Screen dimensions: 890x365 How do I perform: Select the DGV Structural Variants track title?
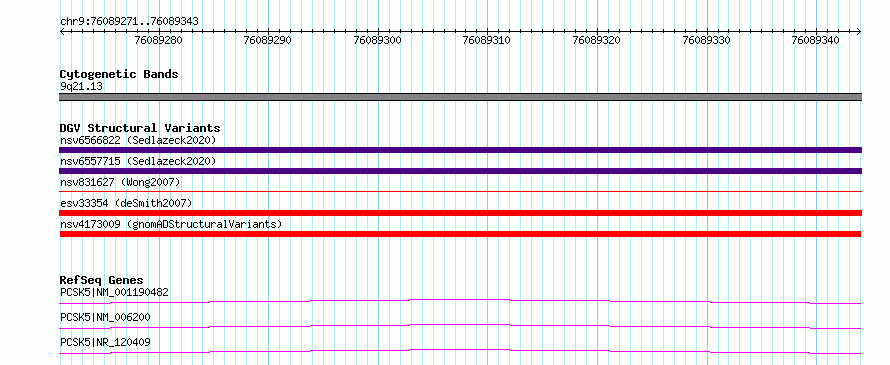140,128
